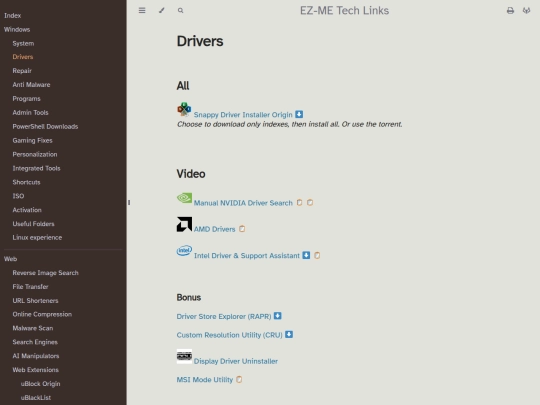The width and height of the screenshot is (540, 405).
Task: Open Repair page in the sidebar
Action: [x=22, y=71]
